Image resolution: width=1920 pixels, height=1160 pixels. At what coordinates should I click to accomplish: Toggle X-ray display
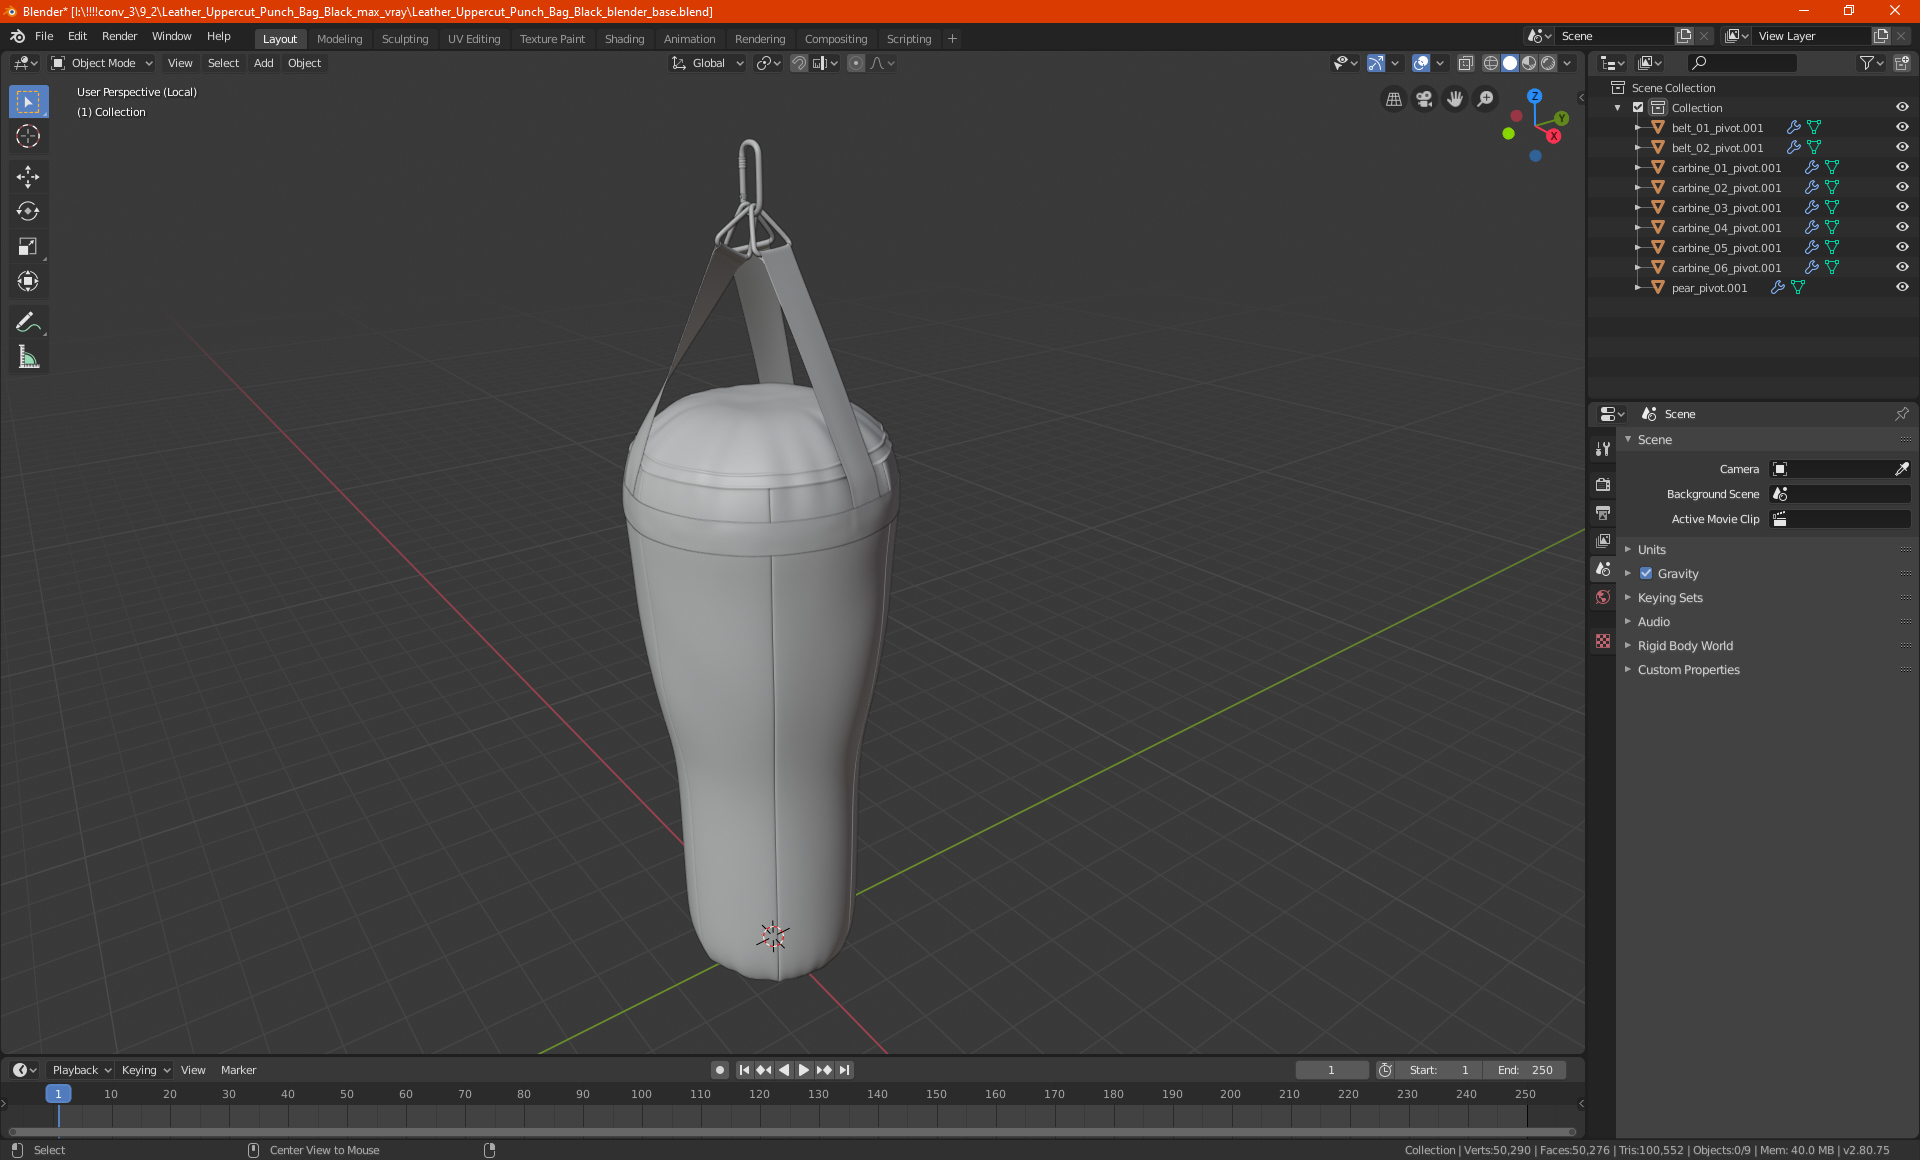[1465, 63]
